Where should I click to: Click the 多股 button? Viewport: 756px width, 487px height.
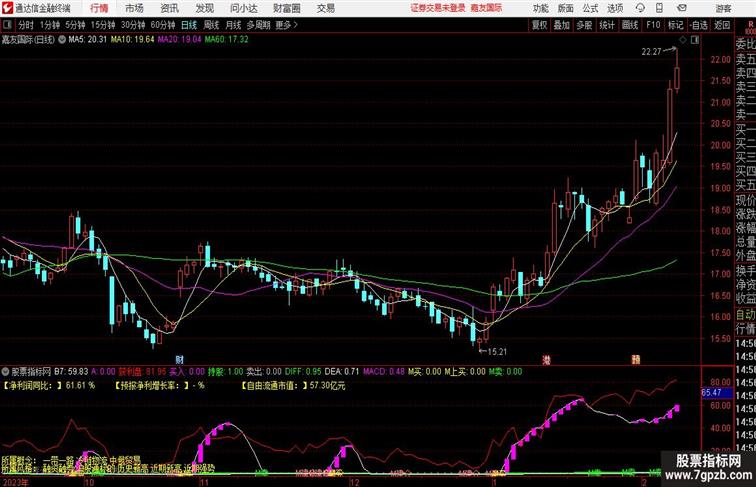click(x=584, y=25)
